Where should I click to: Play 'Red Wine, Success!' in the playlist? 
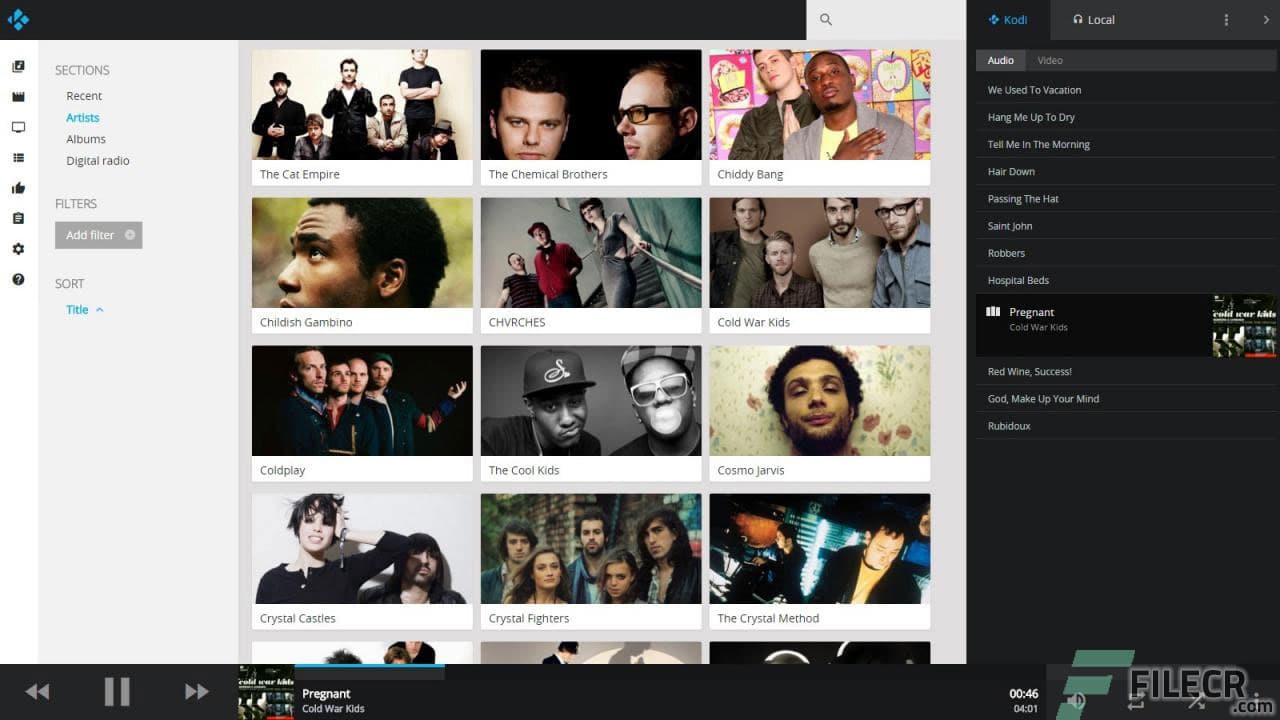tap(1126, 371)
